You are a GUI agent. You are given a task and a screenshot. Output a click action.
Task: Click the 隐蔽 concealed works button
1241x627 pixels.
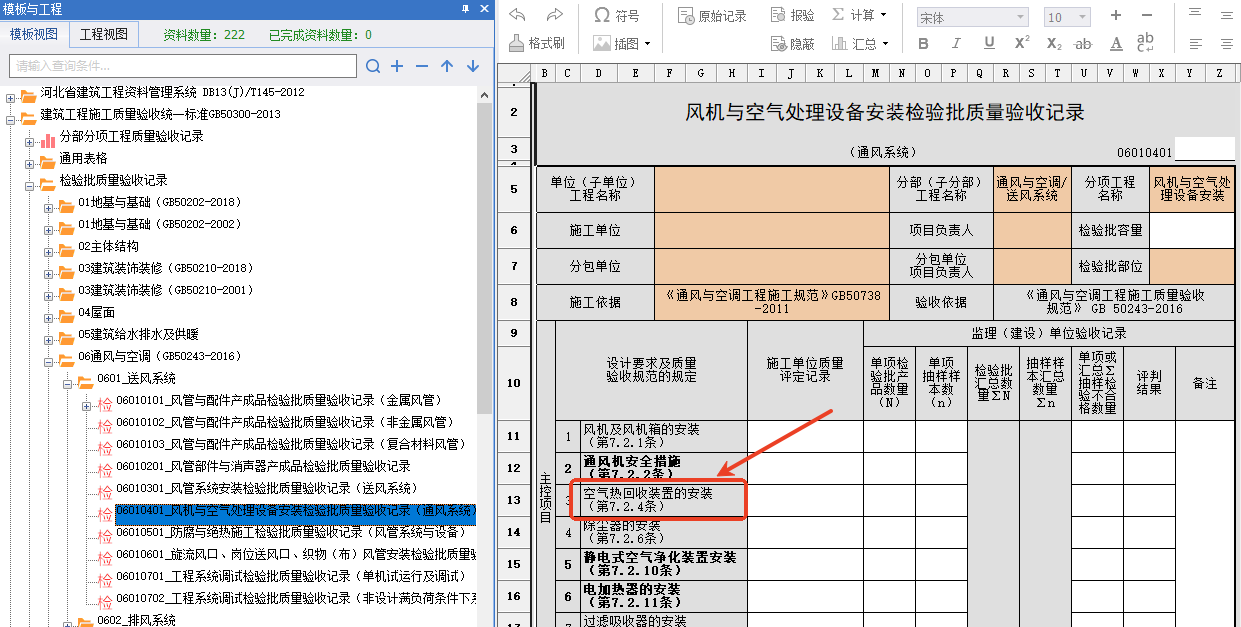pos(795,44)
